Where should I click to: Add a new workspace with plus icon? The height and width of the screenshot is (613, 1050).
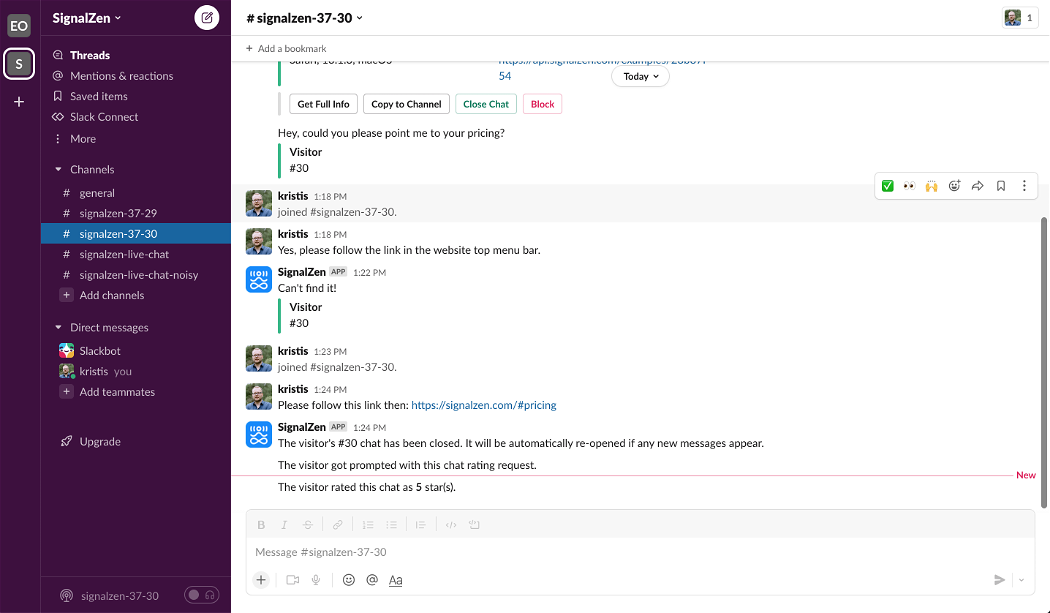pos(19,102)
